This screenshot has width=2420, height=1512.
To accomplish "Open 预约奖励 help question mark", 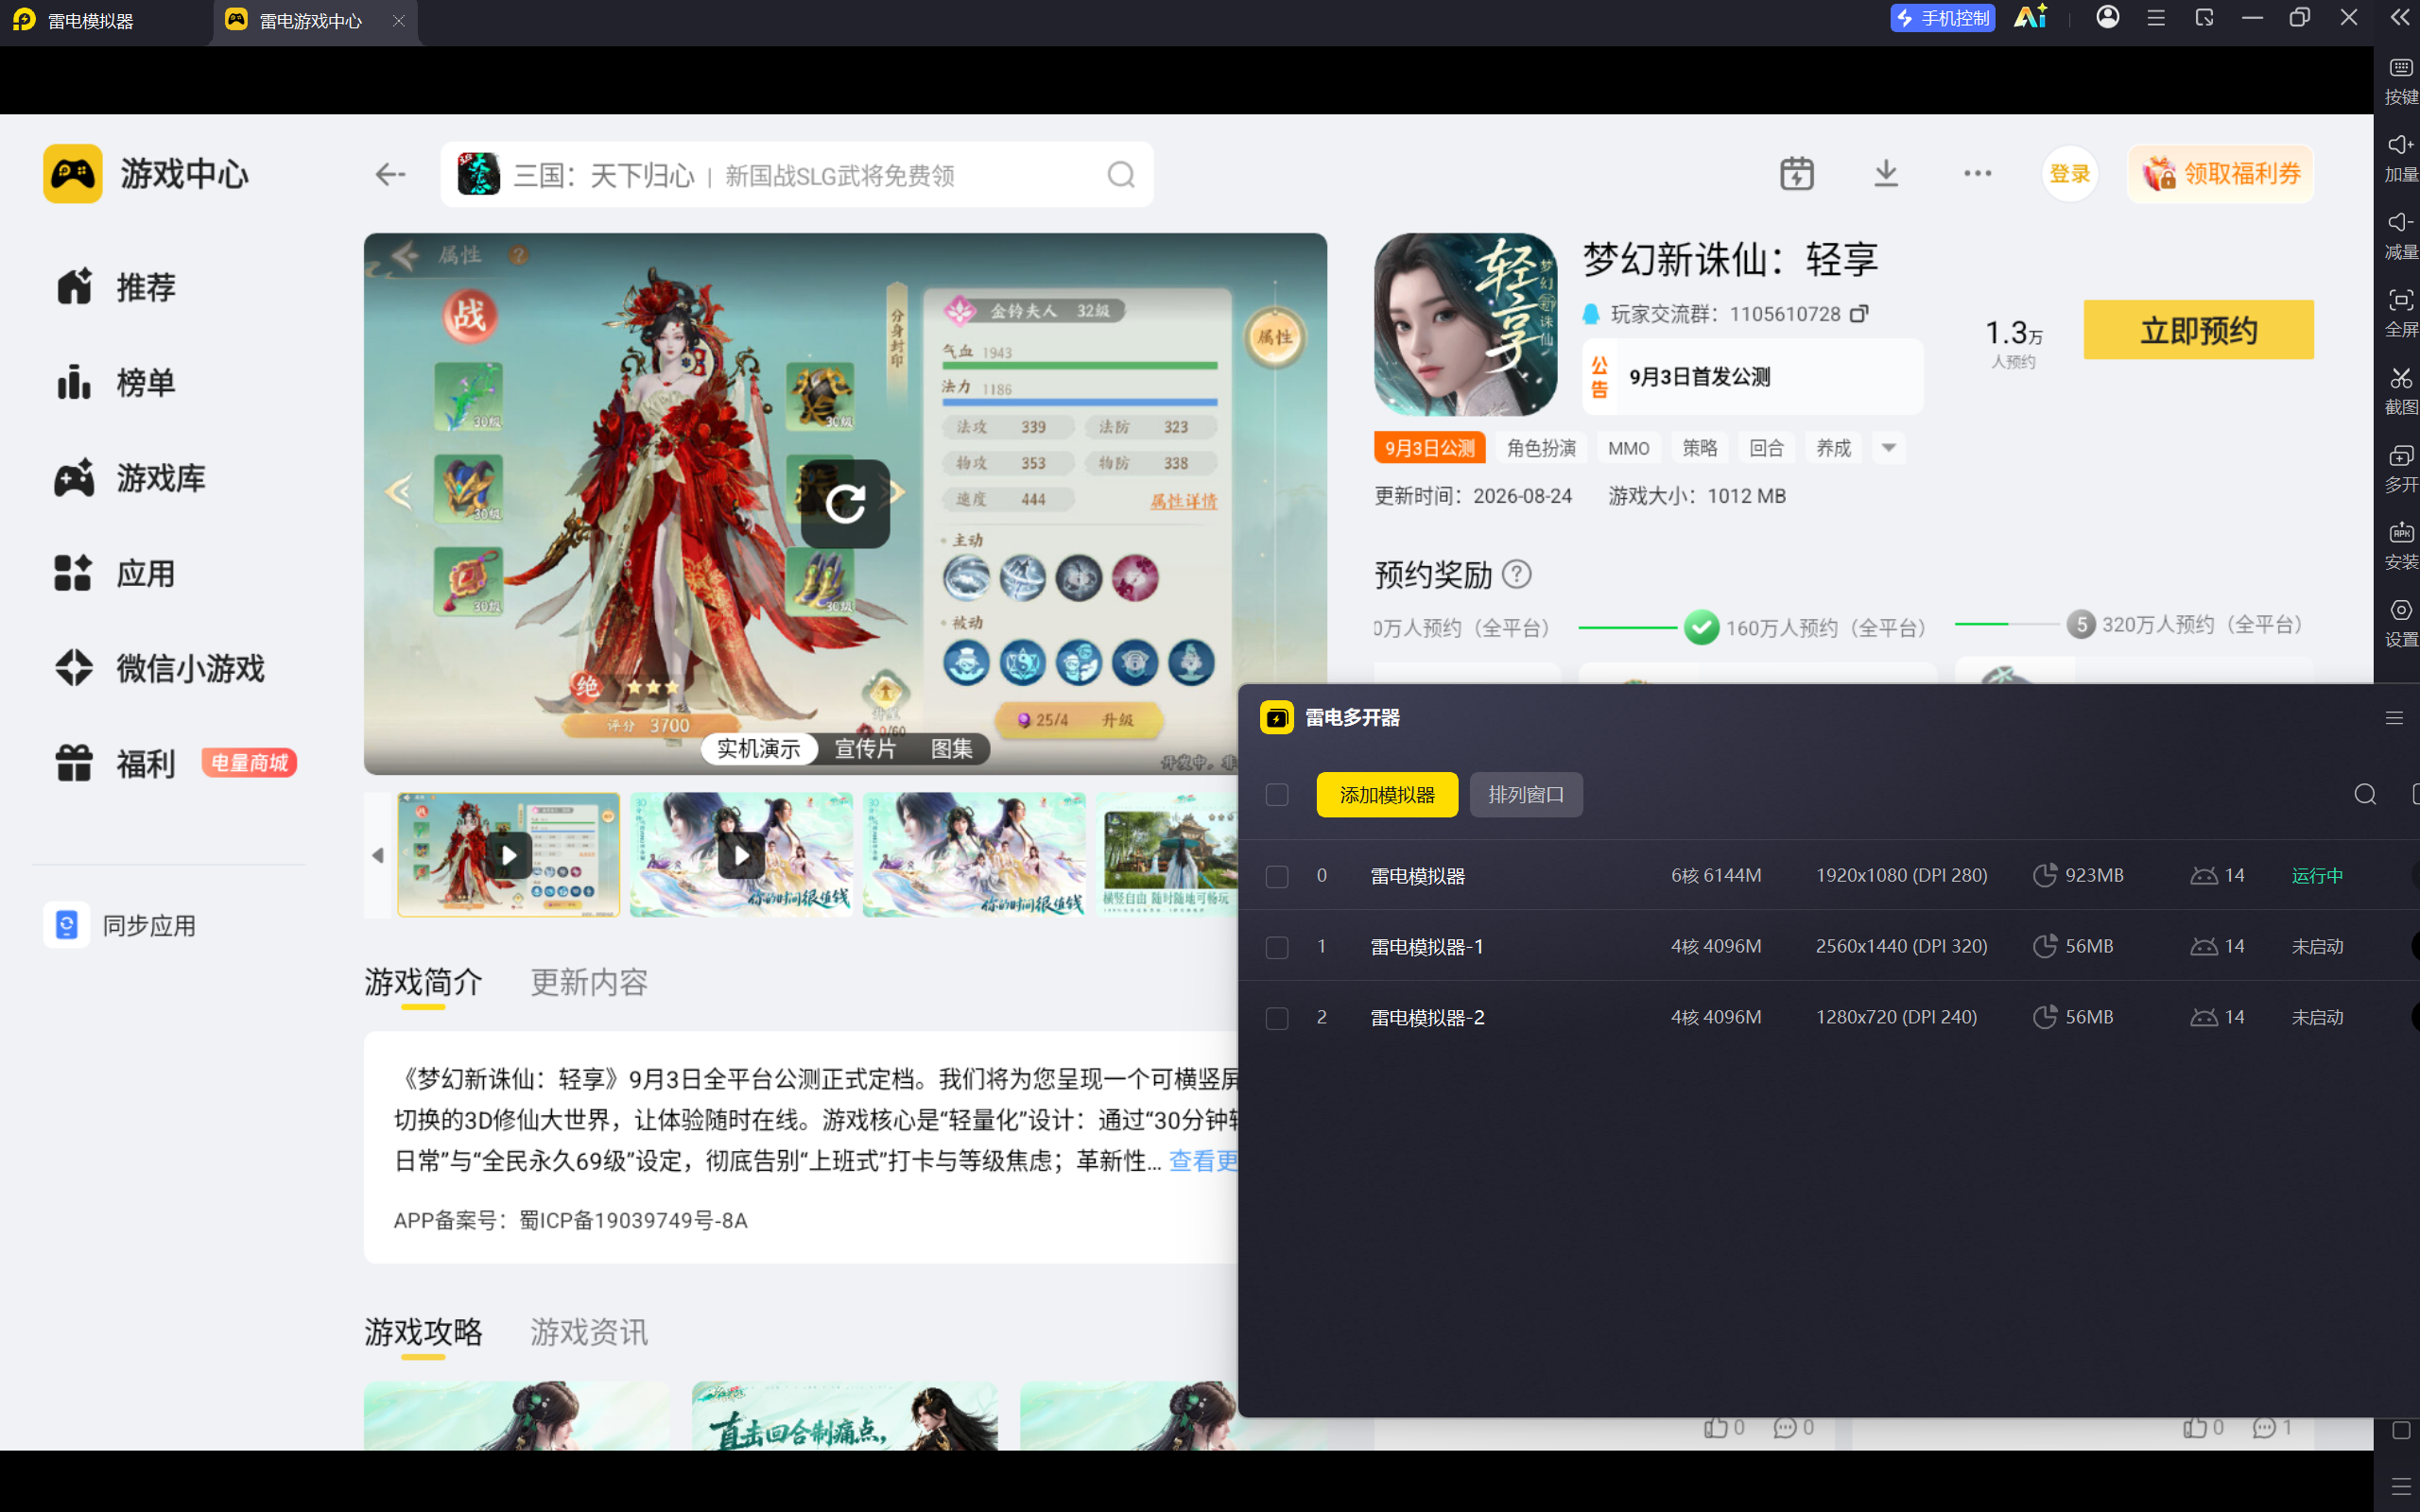I will (1517, 574).
